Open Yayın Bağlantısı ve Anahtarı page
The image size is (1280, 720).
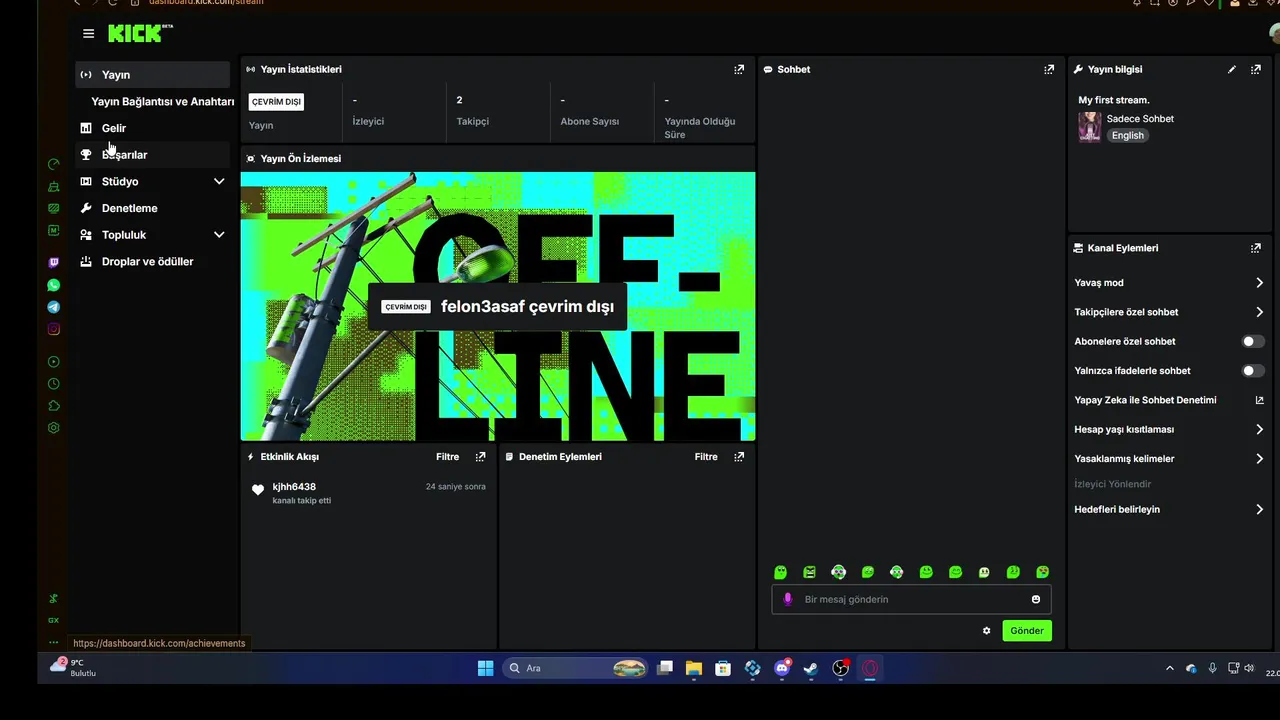point(162,102)
